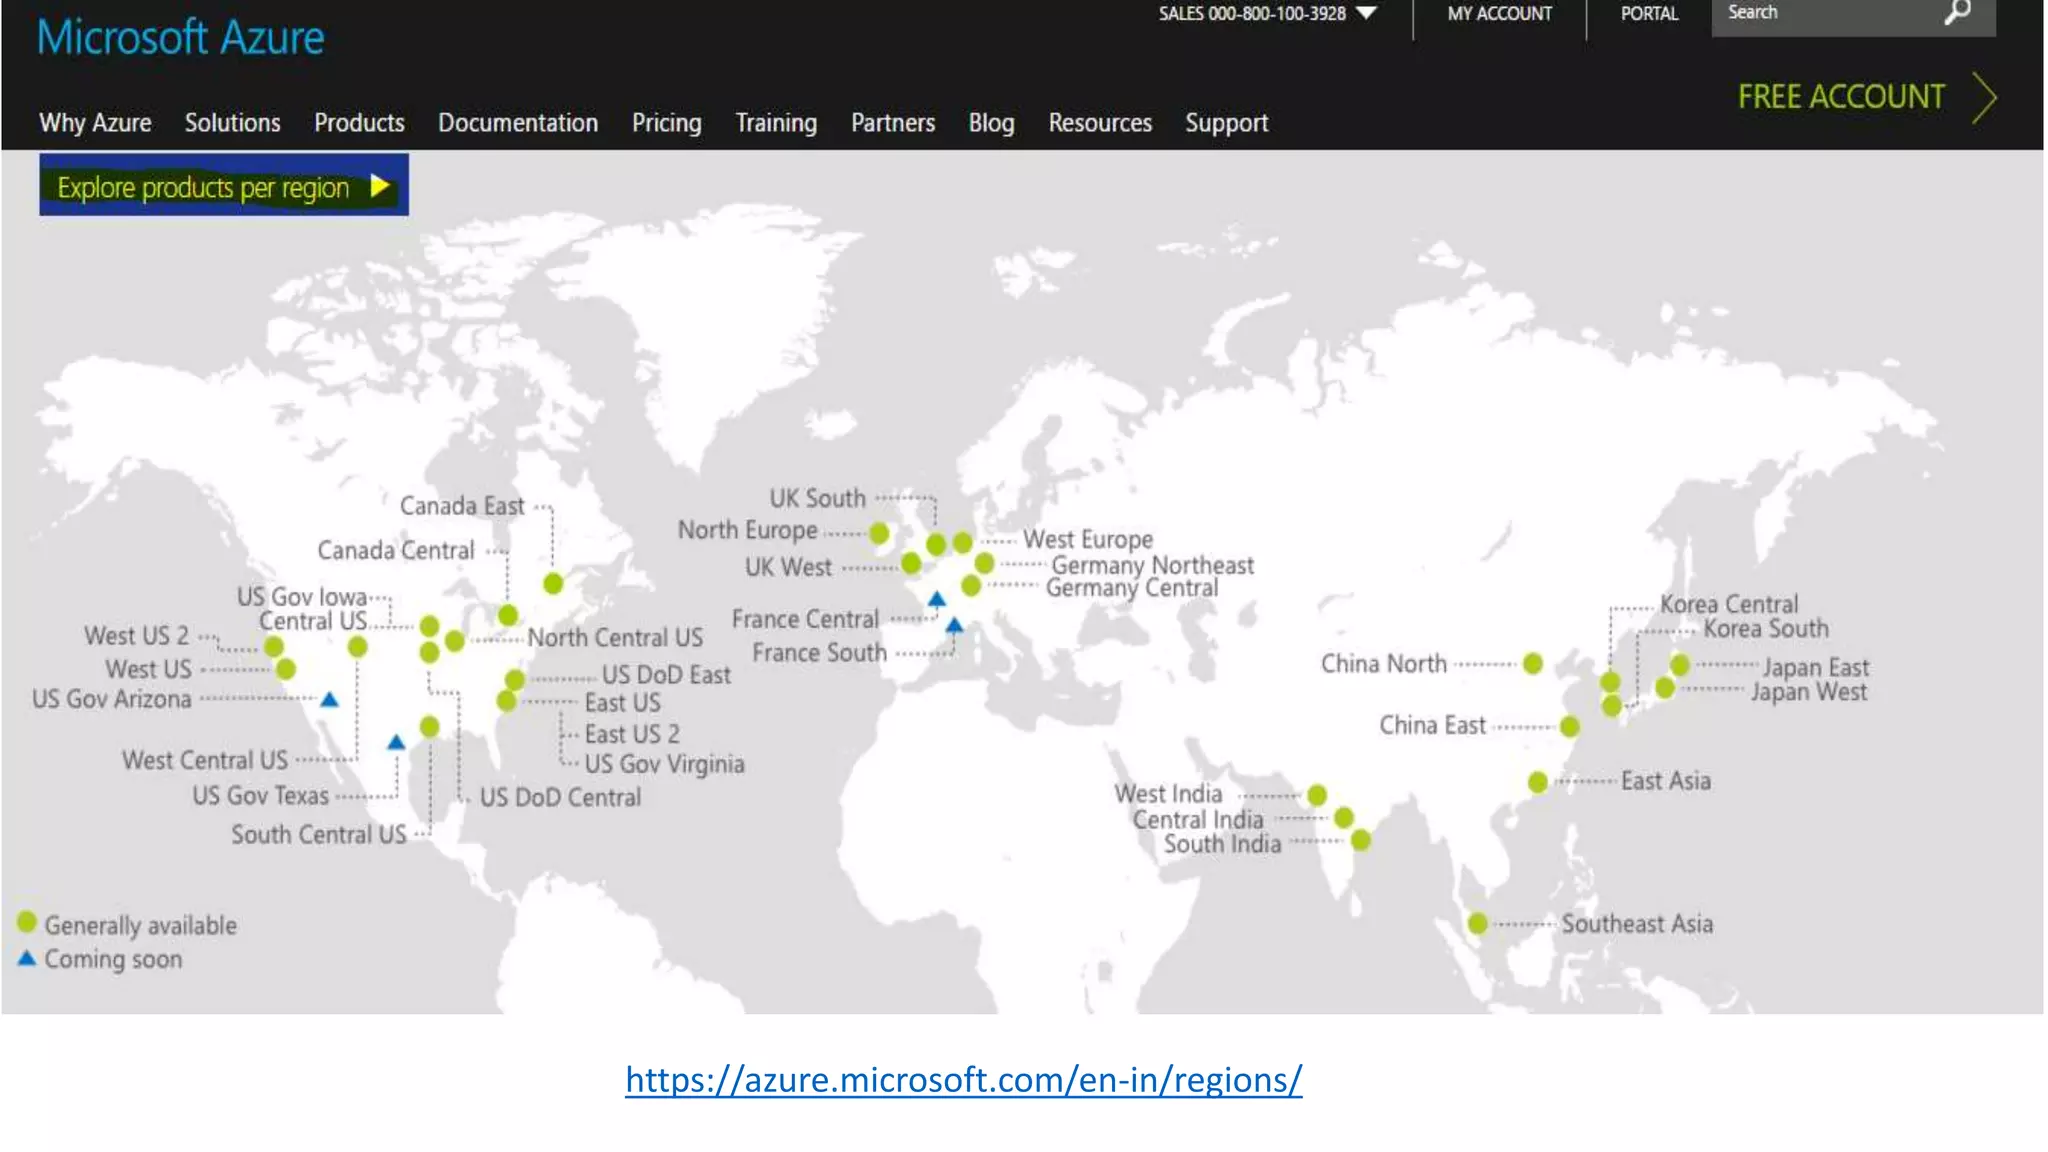Click the South India region dot
Screen dimensions: 2048x1152
pos(1361,841)
